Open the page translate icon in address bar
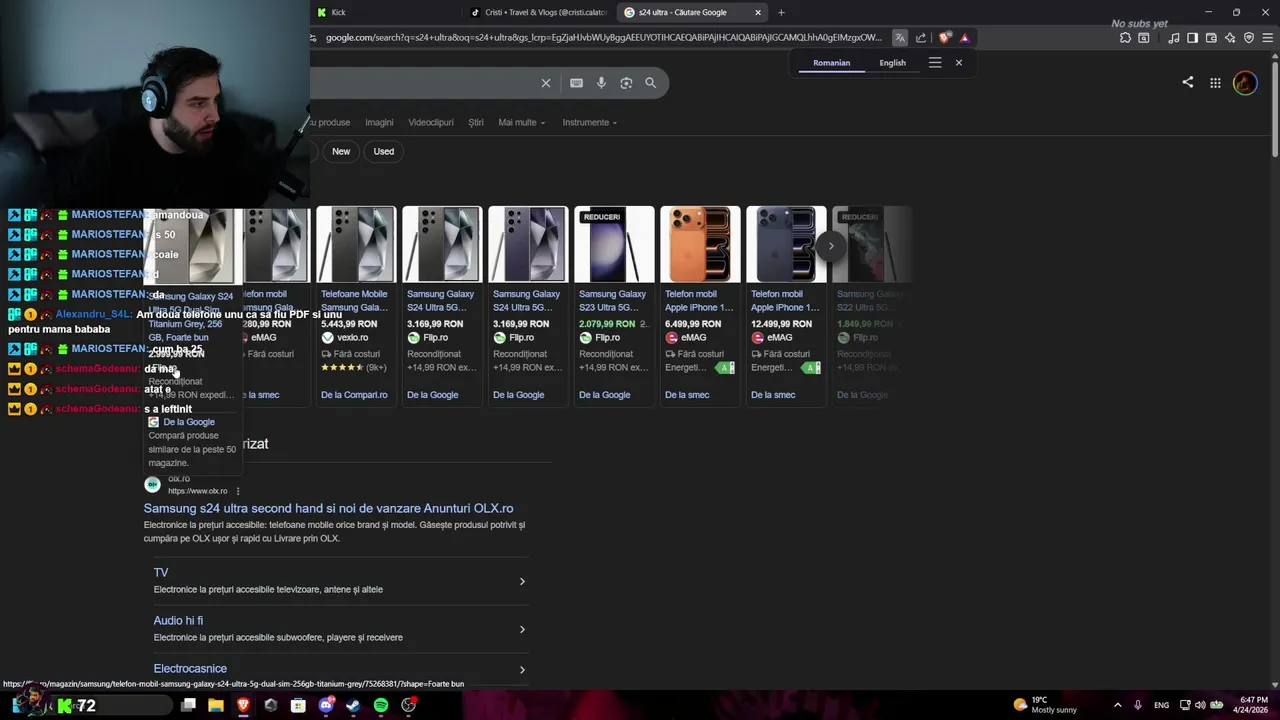 point(900,38)
